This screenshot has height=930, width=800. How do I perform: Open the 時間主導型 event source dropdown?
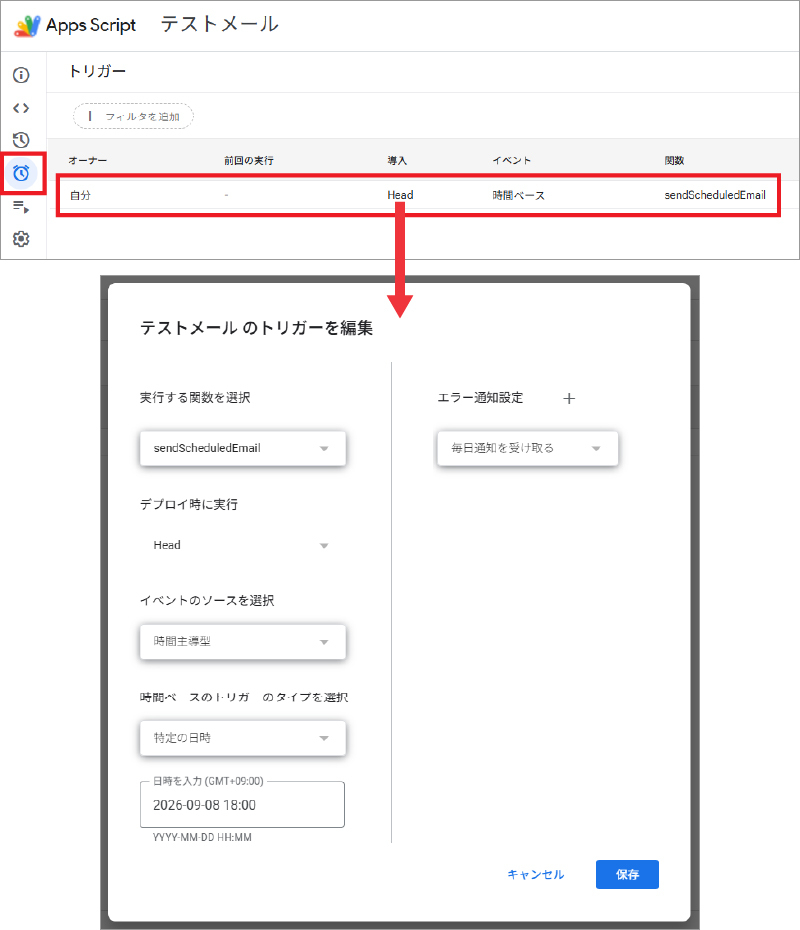pos(243,642)
